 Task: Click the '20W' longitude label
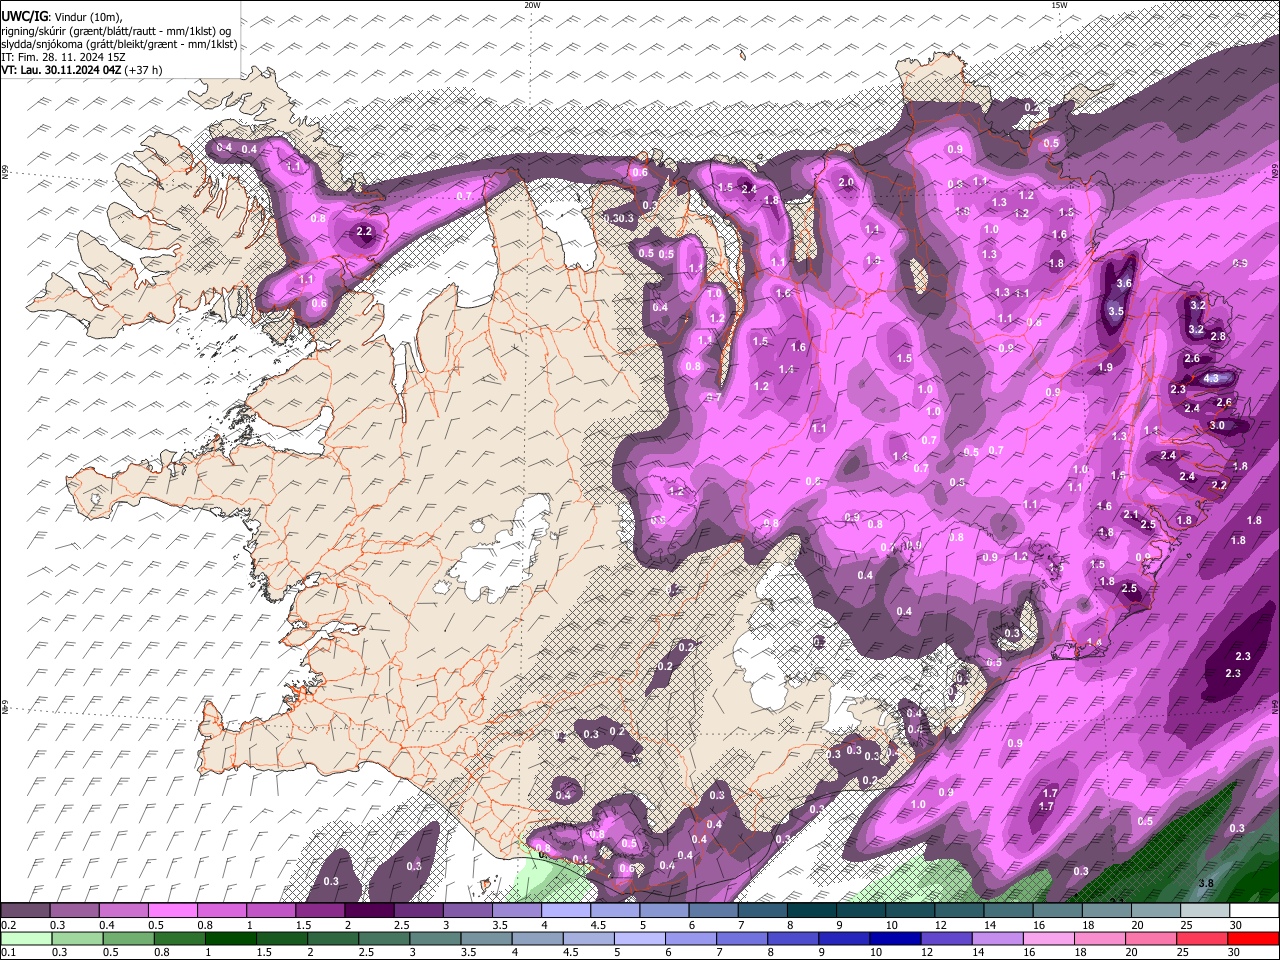tap(532, 5)
